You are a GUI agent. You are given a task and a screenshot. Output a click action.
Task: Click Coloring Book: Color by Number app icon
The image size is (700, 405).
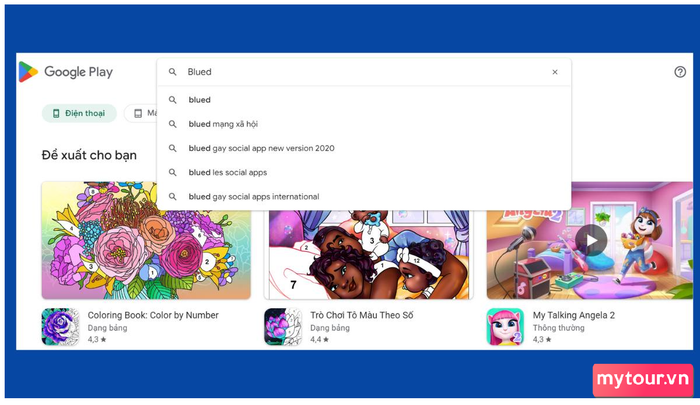[60, 326]
